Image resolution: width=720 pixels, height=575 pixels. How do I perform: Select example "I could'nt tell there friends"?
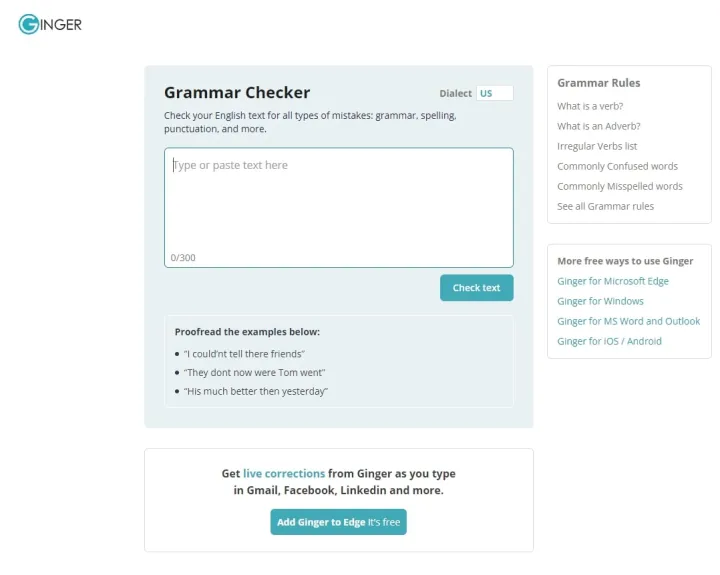pos(244,354)
